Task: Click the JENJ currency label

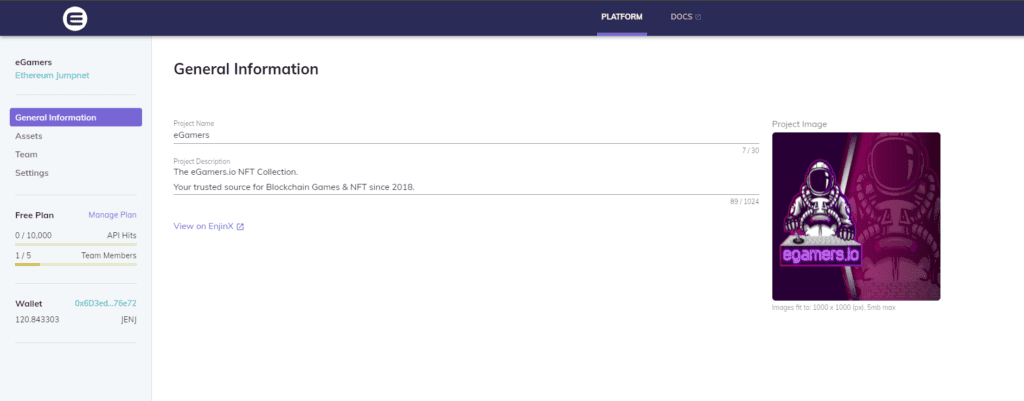Action: click(x=129, y=319)
